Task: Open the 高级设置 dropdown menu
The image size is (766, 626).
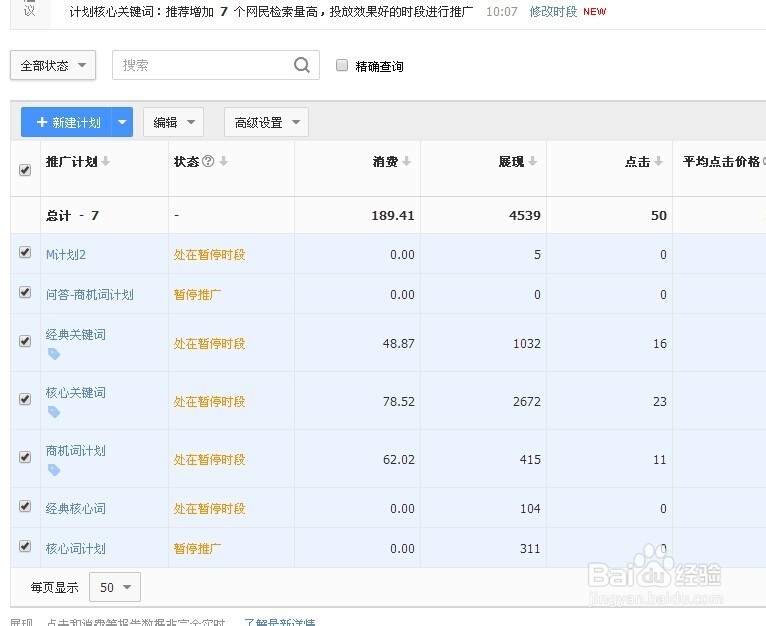Action: click(x=266, y=122)
